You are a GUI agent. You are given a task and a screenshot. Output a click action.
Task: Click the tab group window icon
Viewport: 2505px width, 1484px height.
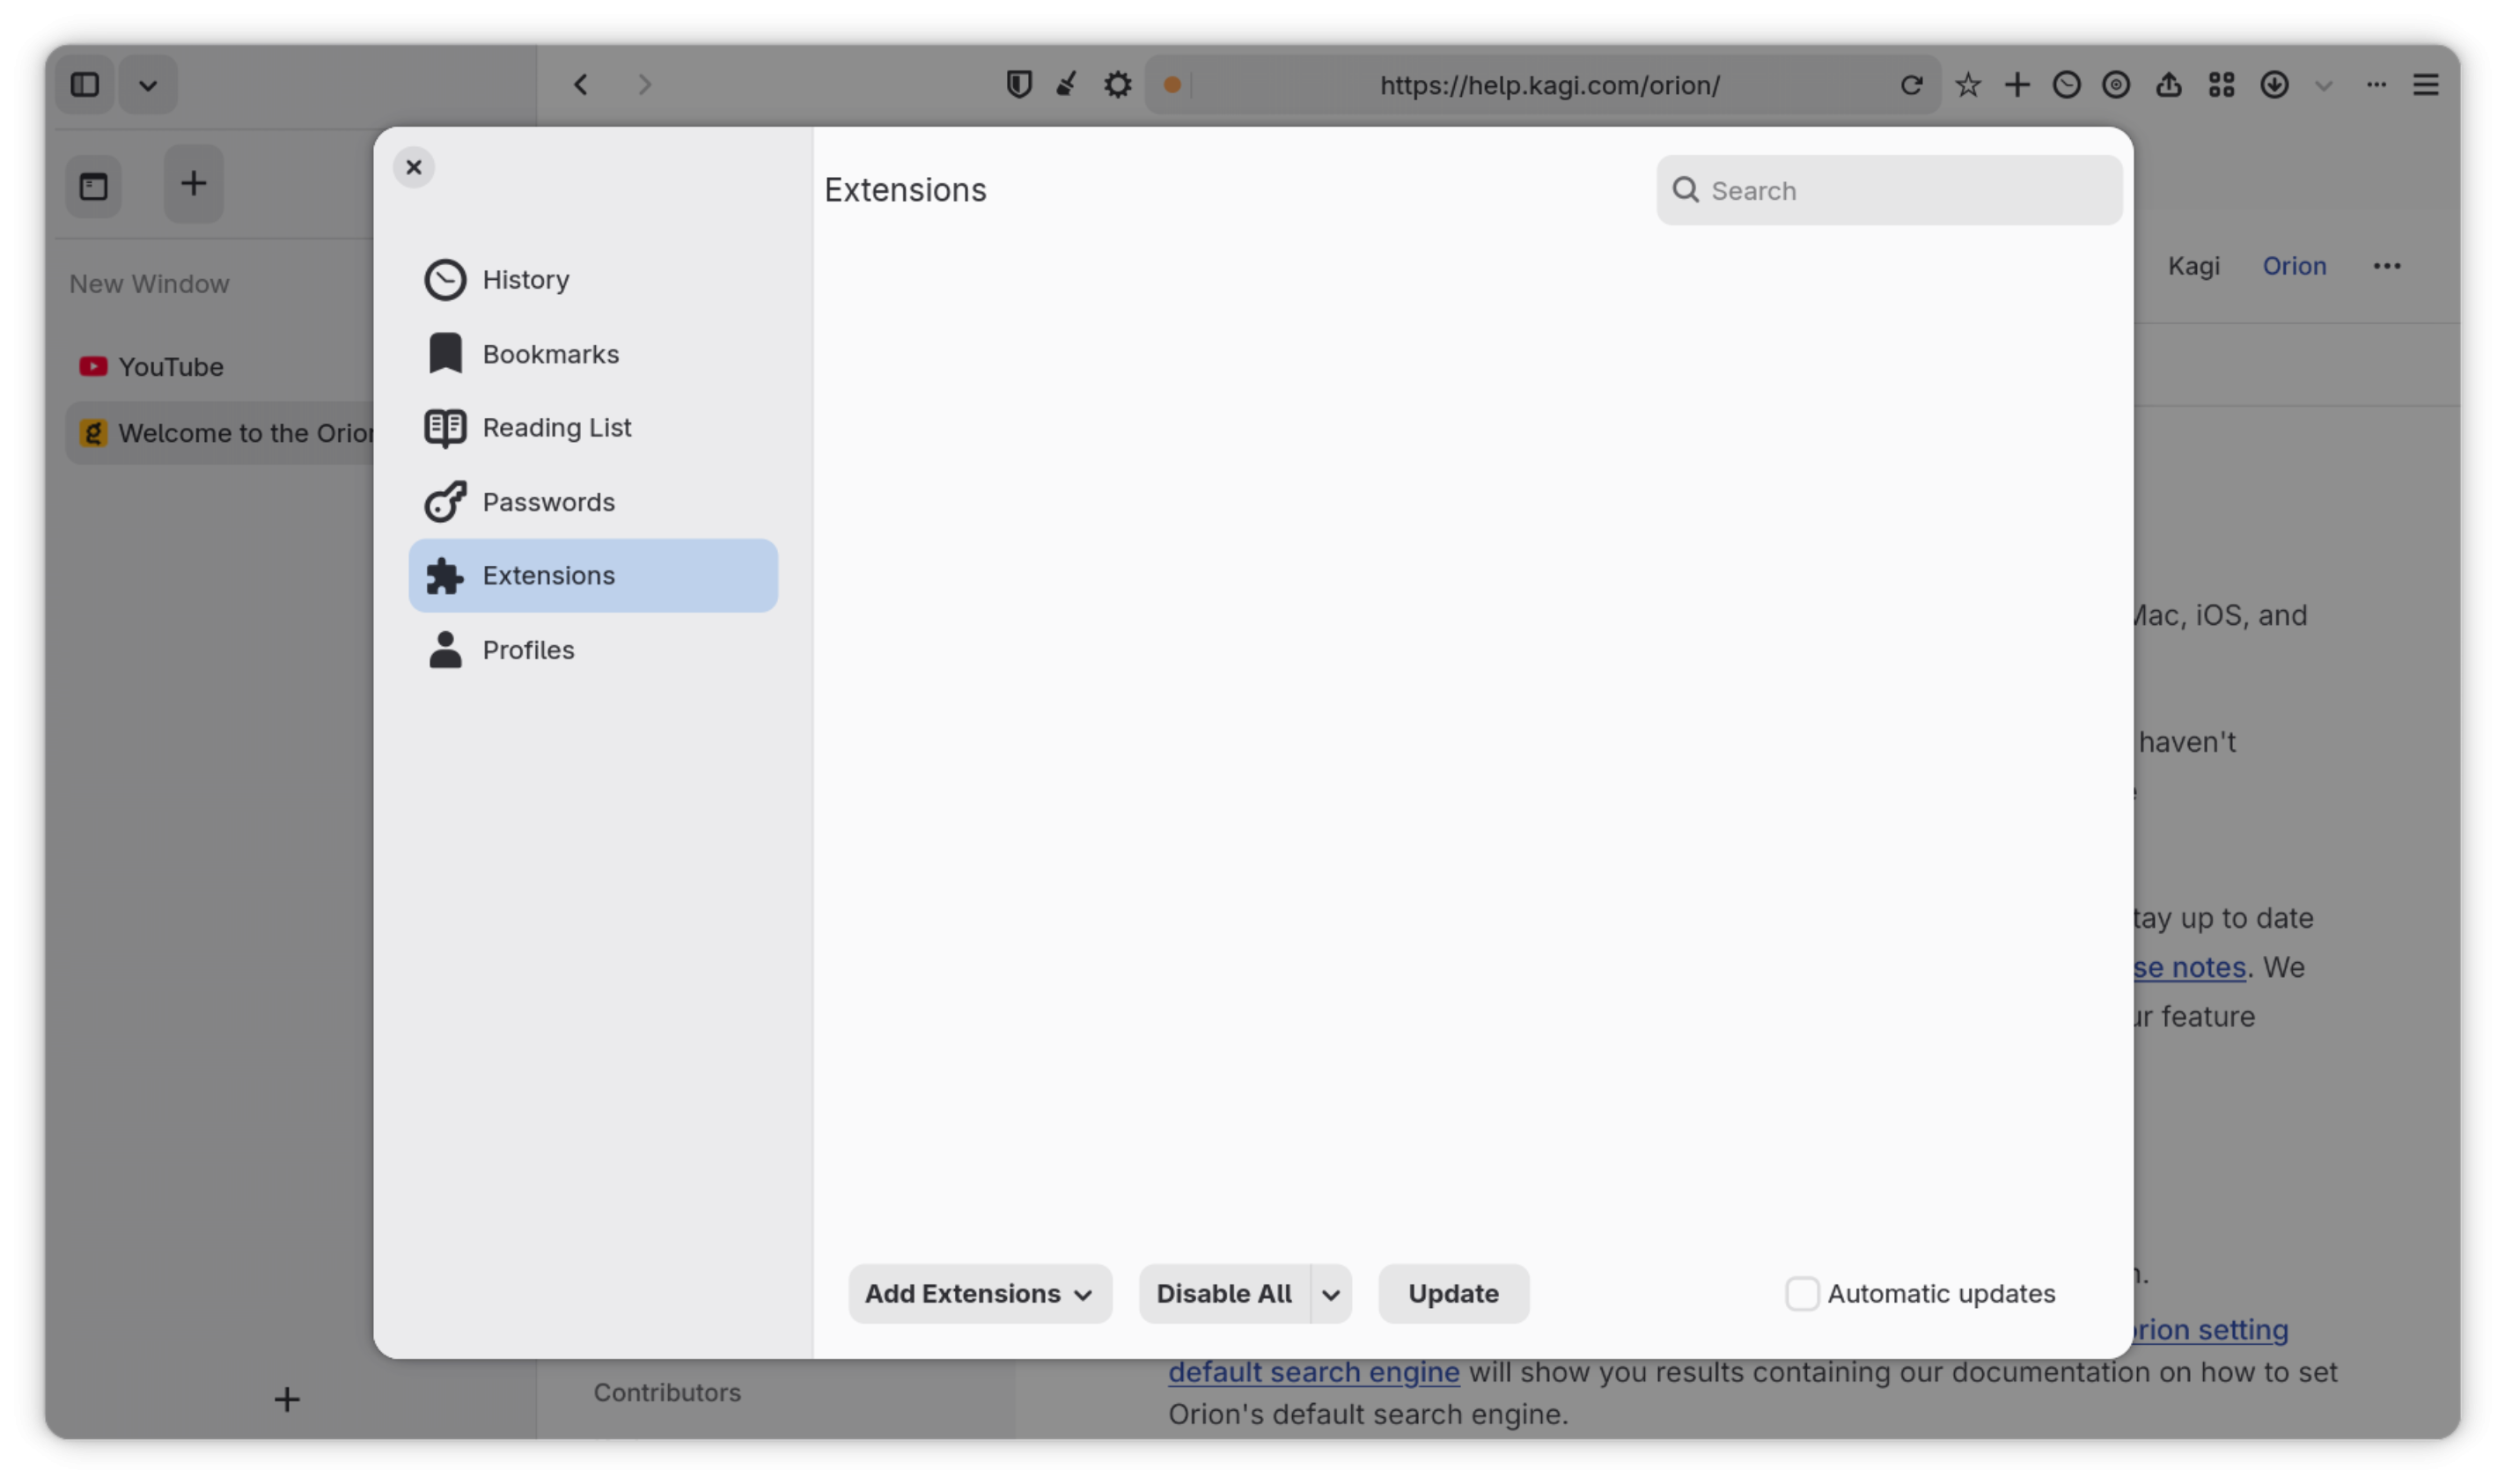click(94, 186)
